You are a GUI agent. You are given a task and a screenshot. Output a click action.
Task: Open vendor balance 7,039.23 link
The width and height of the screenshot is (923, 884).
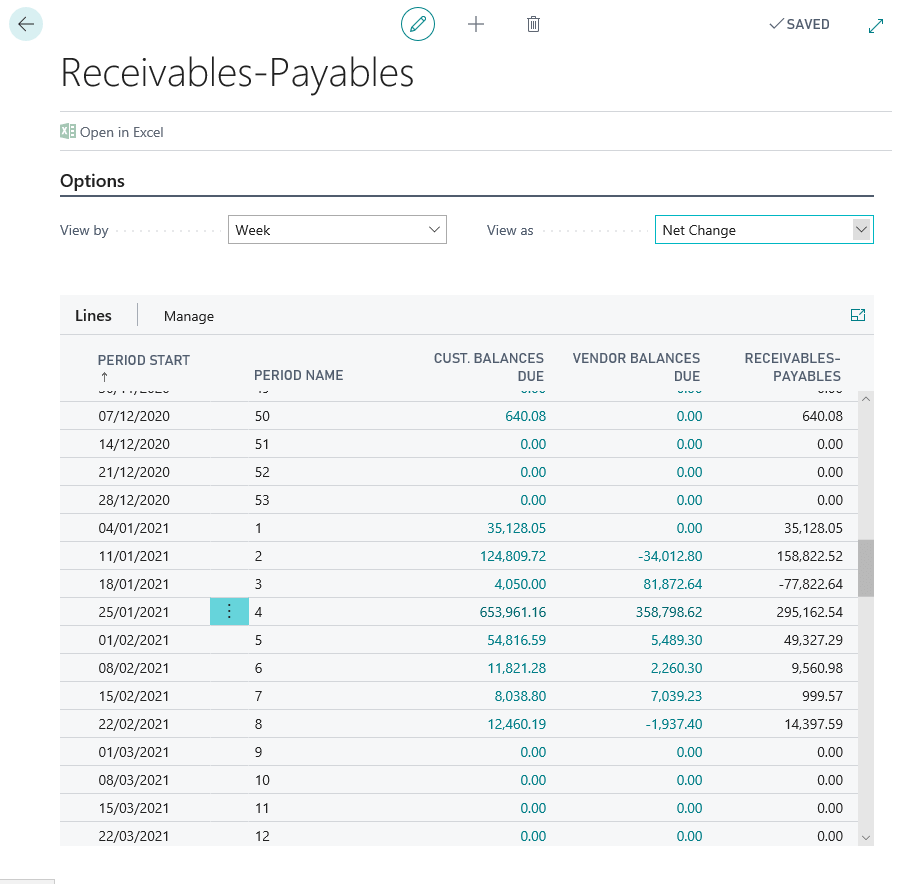tap(676, 696)
